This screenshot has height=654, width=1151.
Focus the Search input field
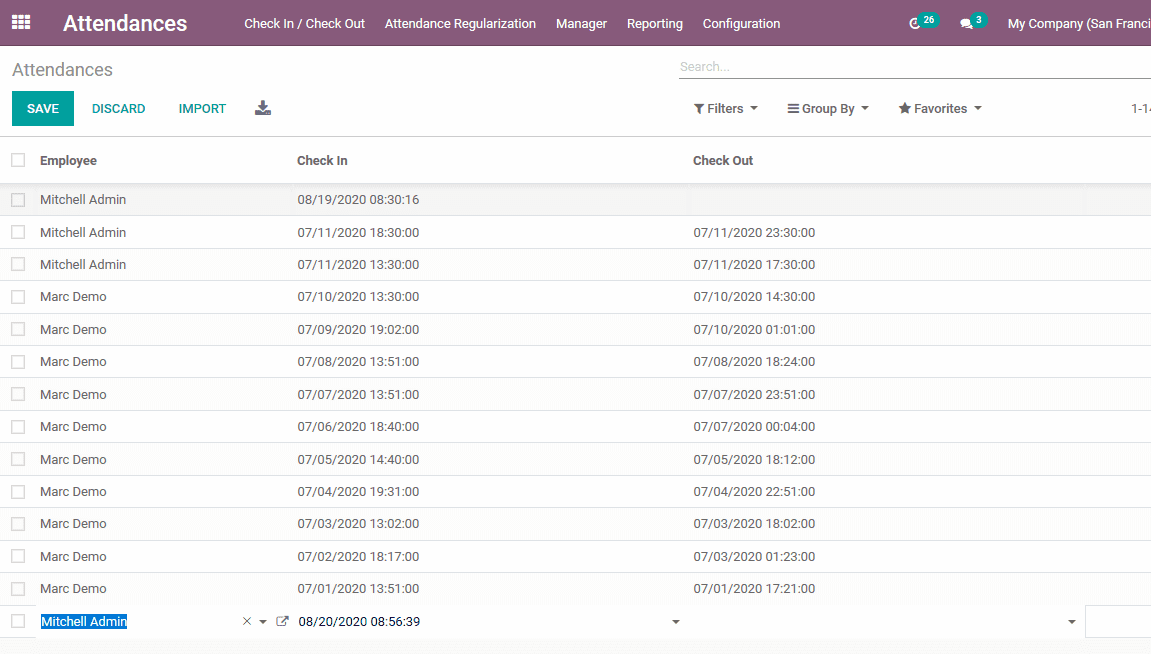(915, 67)
